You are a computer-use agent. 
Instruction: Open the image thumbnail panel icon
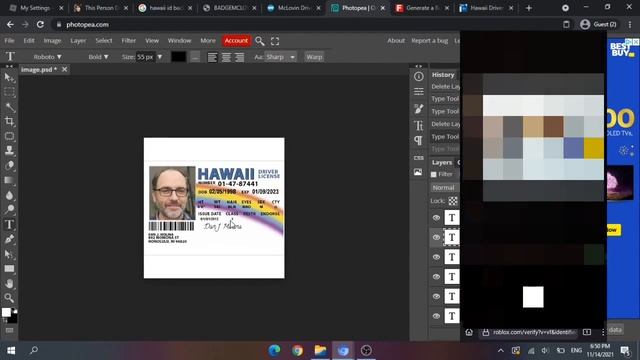418,172
